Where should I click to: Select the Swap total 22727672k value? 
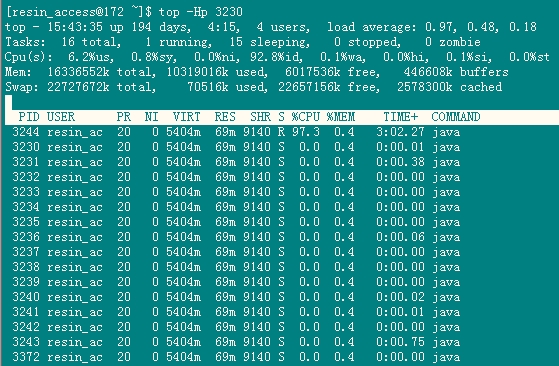[x=78, y=87]
